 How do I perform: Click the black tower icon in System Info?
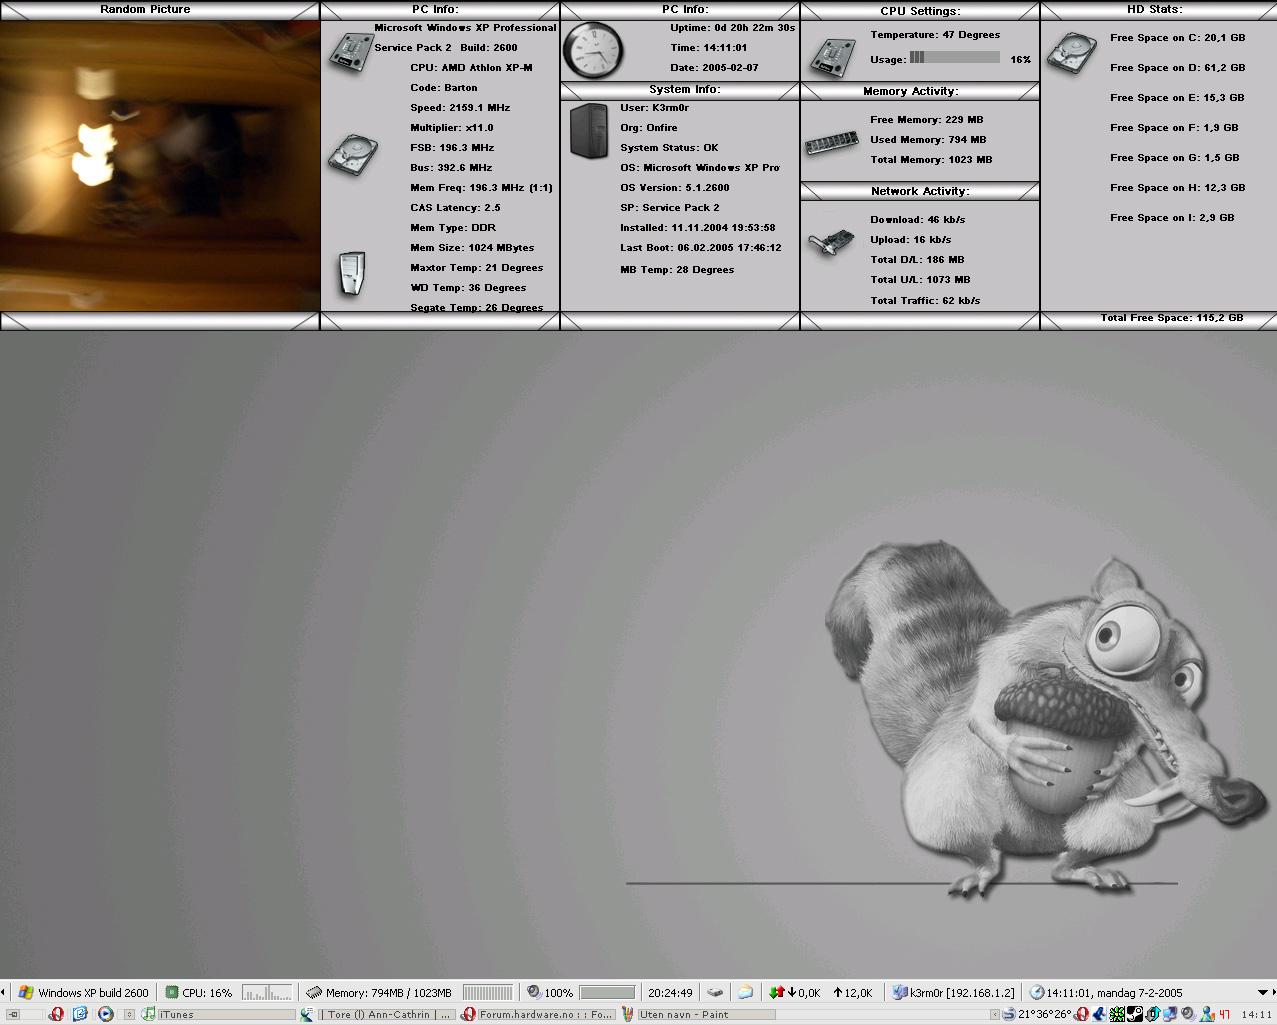(589, 131)
